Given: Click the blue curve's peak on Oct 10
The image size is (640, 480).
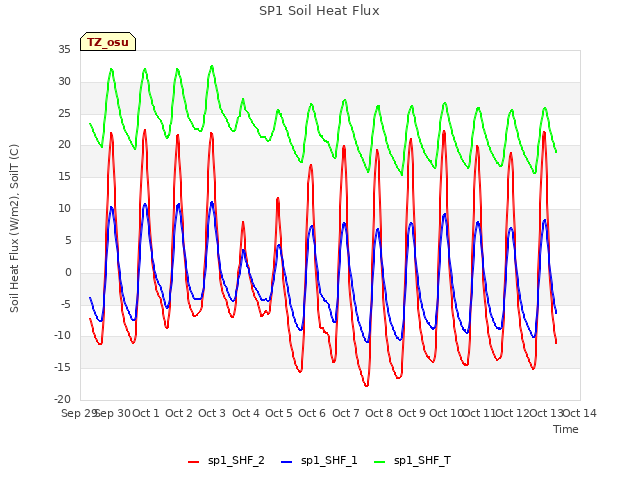Looking at the screenshot, I should 444,214.
